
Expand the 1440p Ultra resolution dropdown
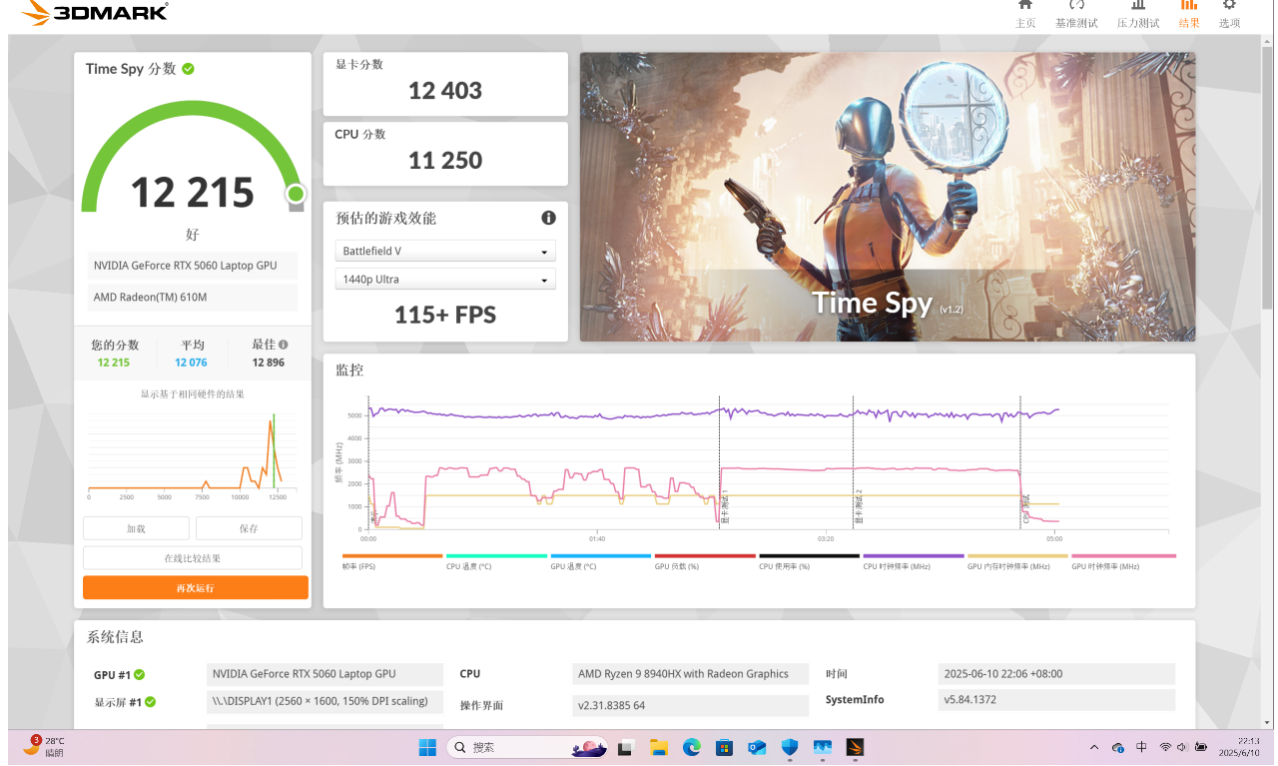click(x=445, y=280)
